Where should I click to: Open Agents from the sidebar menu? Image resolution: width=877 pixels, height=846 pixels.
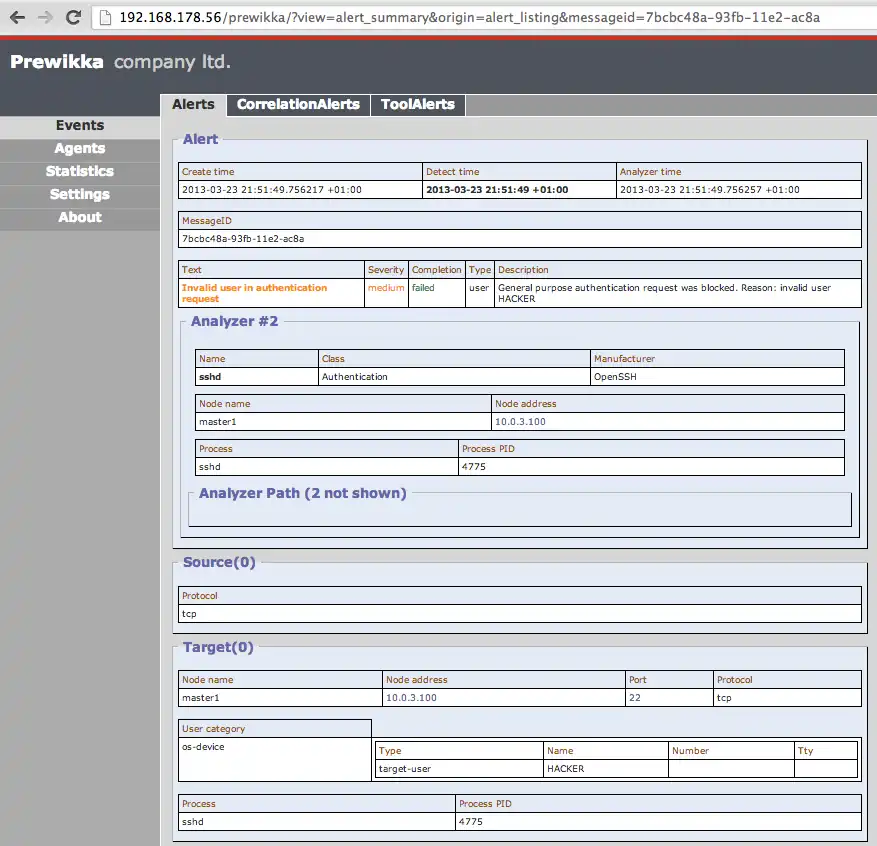pos(80,149)
